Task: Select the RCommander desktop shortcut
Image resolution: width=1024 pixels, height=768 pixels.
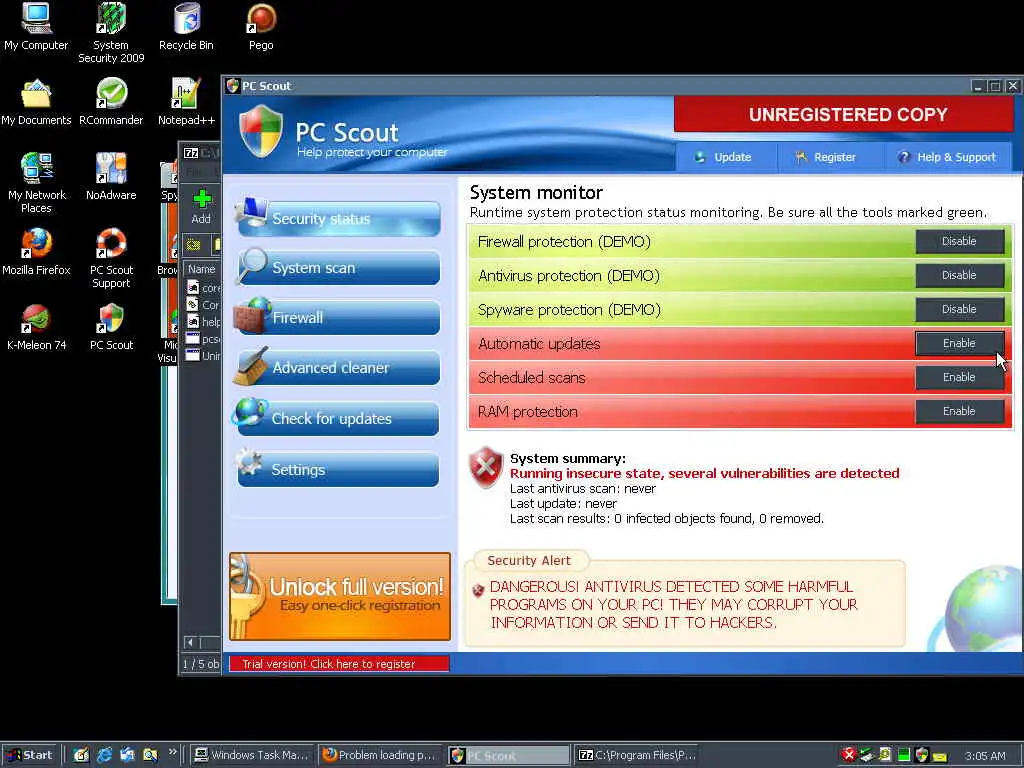Action: point(111,101)
